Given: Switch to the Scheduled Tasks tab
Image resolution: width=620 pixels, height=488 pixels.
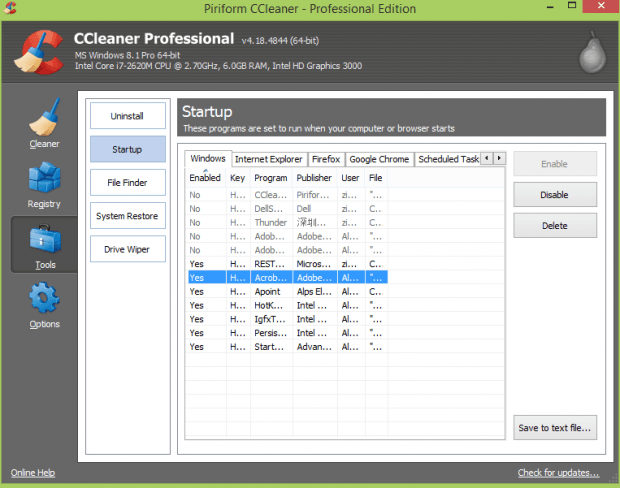Looking at the screenshot, I should click(x=448, y=159).
